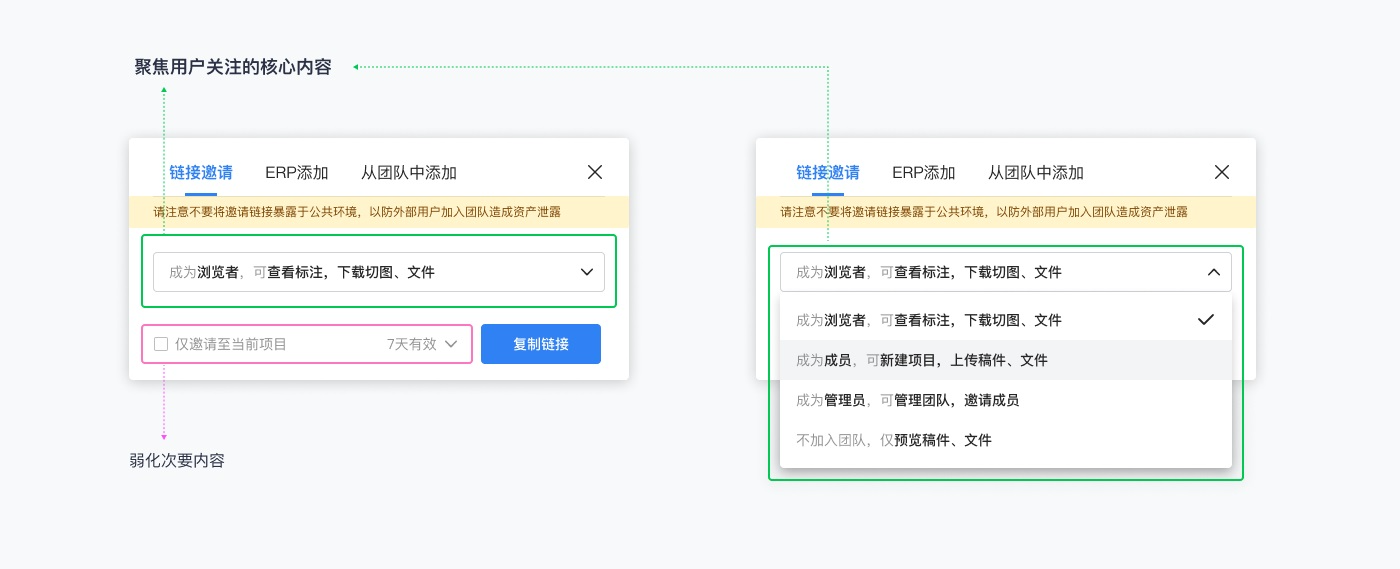Tick the 仅邀请至当前项目 checkbox

161,344
